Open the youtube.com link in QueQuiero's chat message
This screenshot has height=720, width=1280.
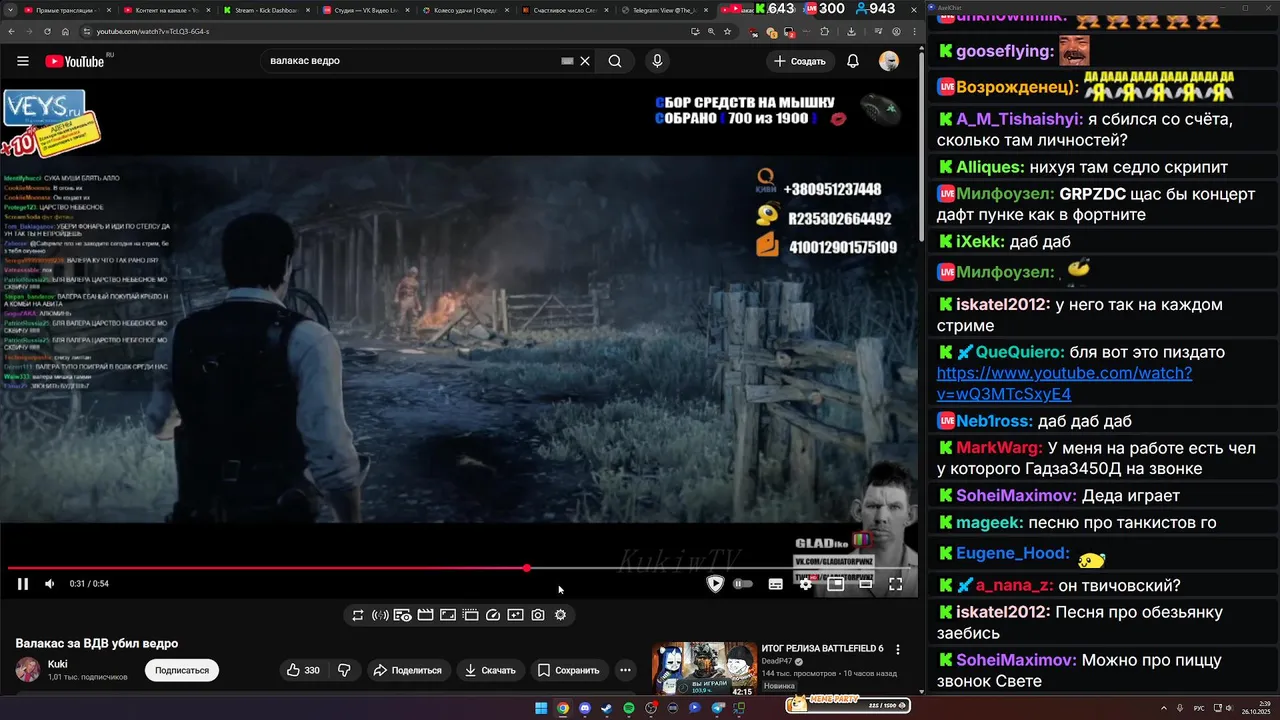coord(1064,384)
